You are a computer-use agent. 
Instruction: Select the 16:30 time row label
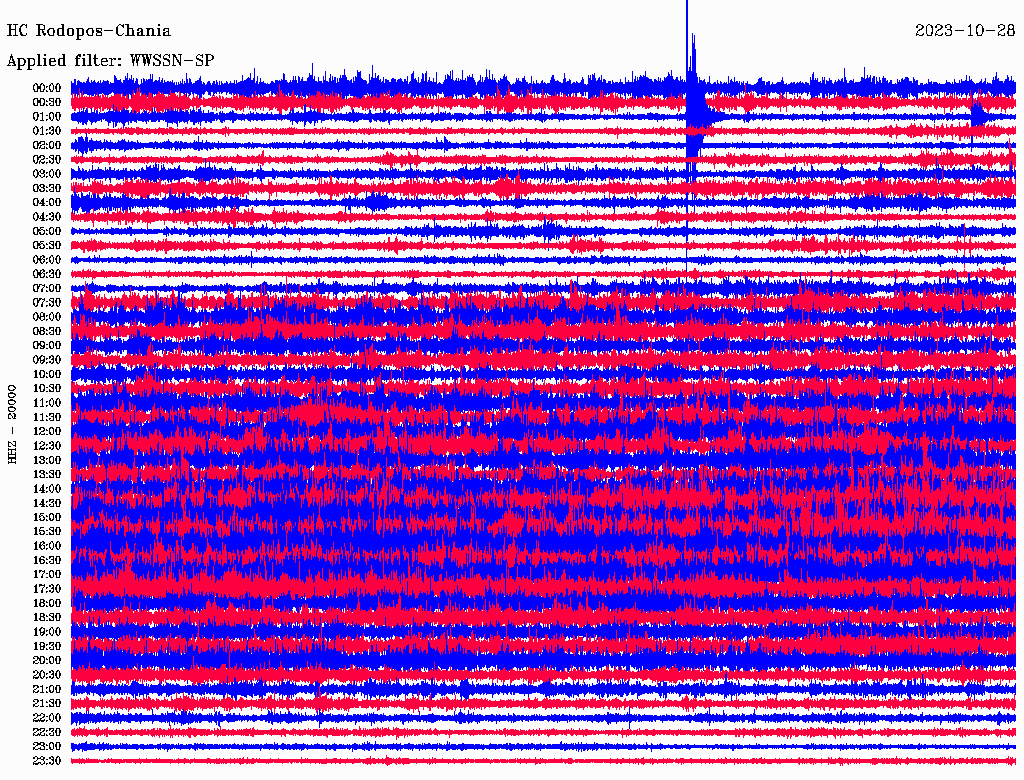point(47,561)
